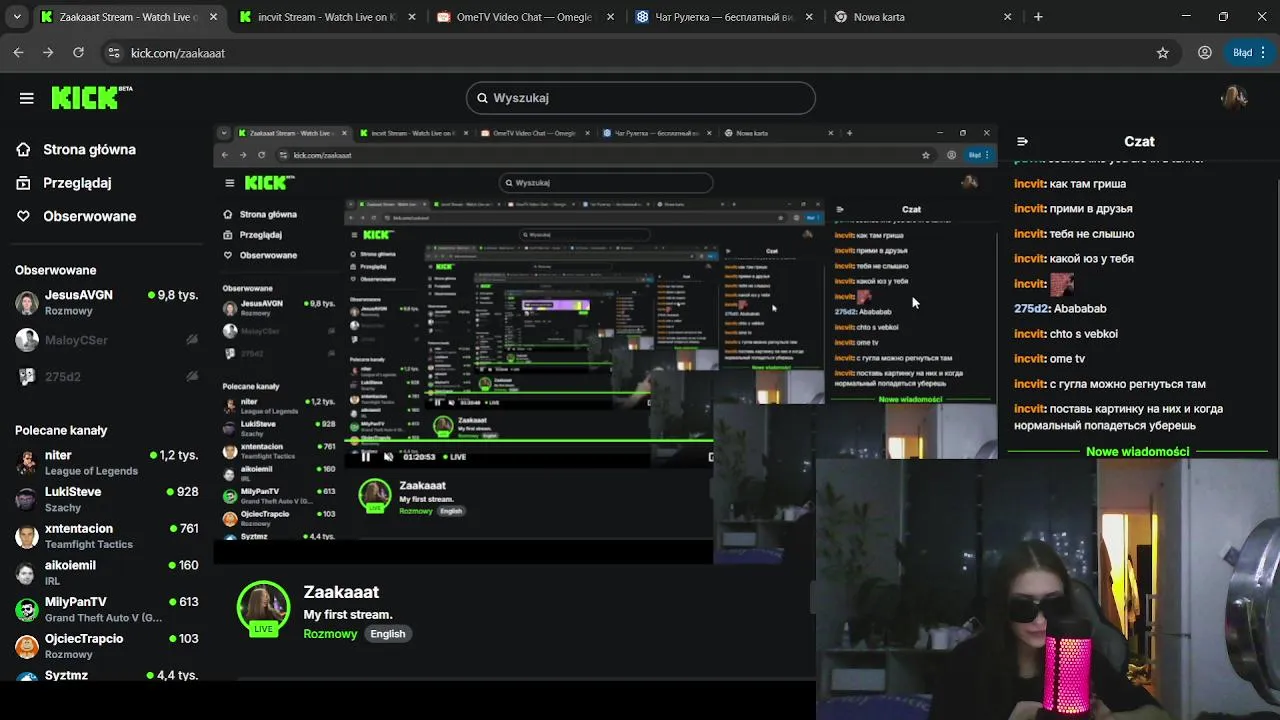
Task: Click the kick.com/zaakaaat address bar
Action: [x=640, y=53]
